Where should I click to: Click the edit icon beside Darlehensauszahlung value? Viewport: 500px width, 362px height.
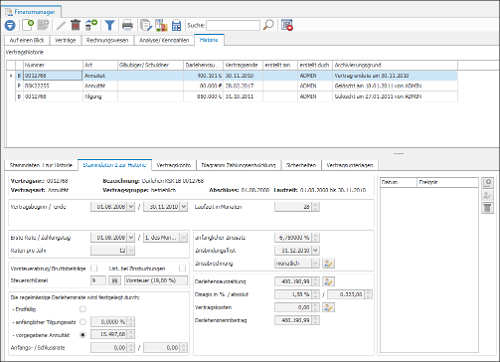[328, 281]
